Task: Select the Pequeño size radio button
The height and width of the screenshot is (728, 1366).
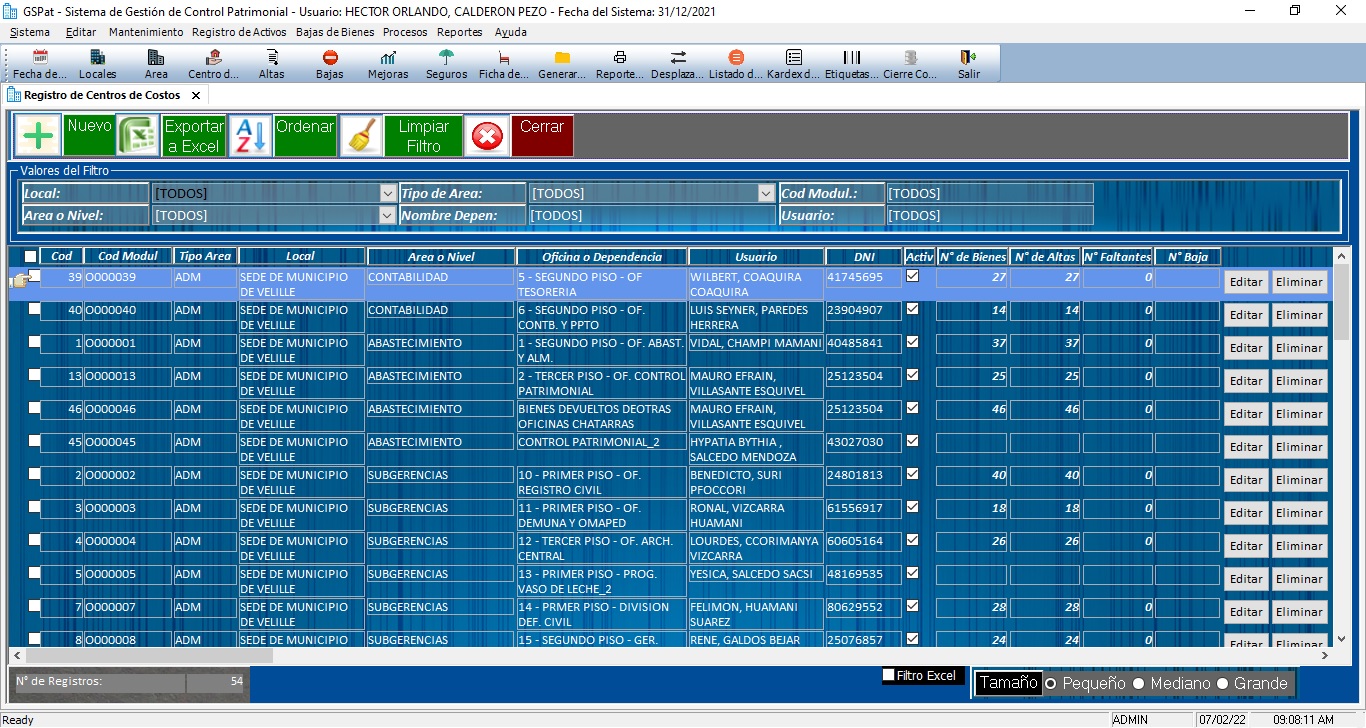Action: tap(1050, 683)
